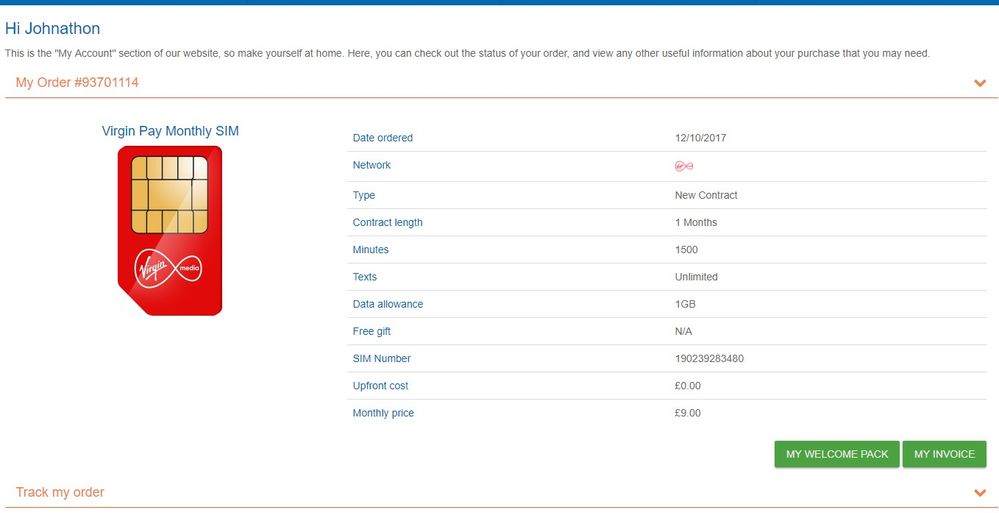The width and height of the screenshot is (999, 513).
Task: Open MY INVOICE
Action: tap(944, 454)
